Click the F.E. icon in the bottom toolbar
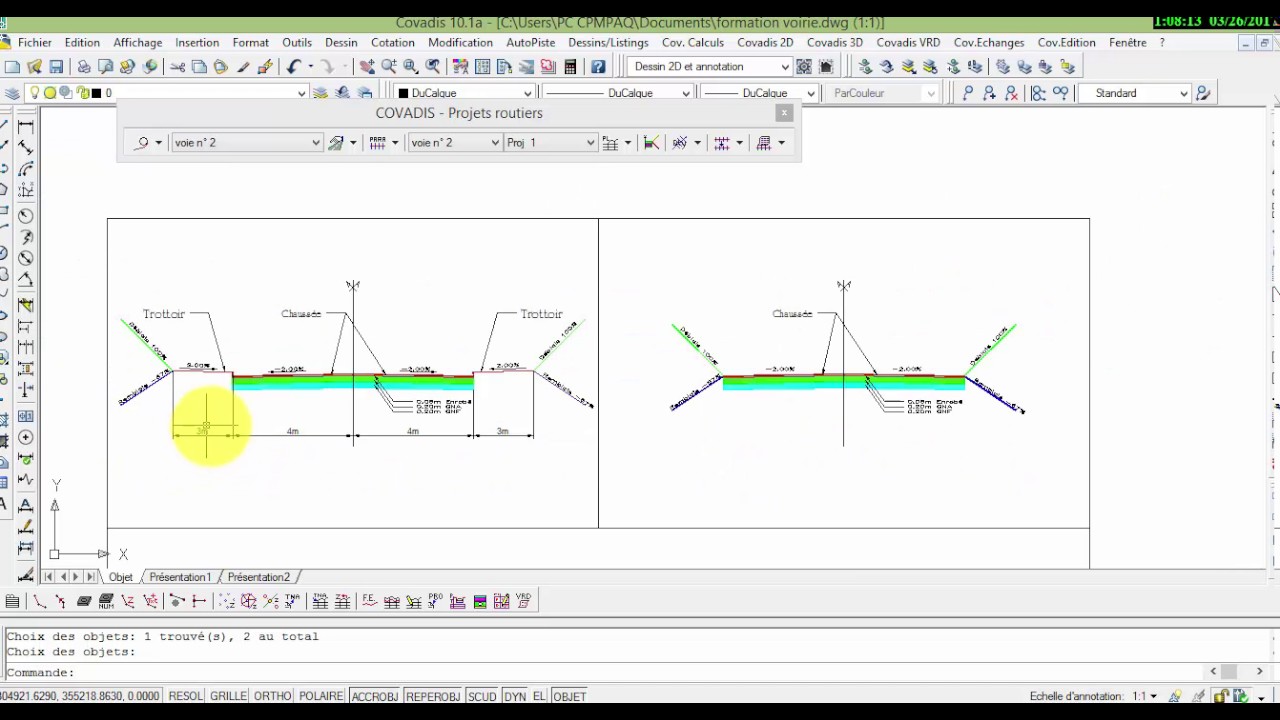 tap(370, 601)
